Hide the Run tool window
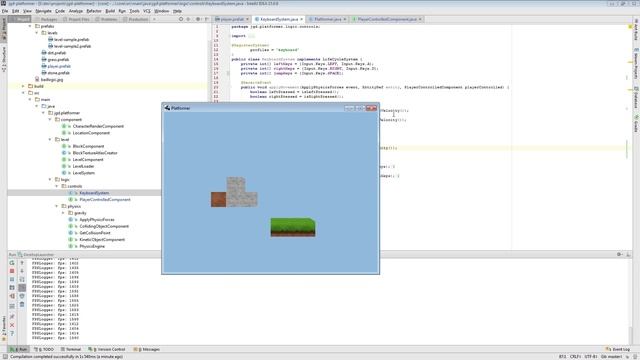Screen dimensions: 640x360 point(628,254)
